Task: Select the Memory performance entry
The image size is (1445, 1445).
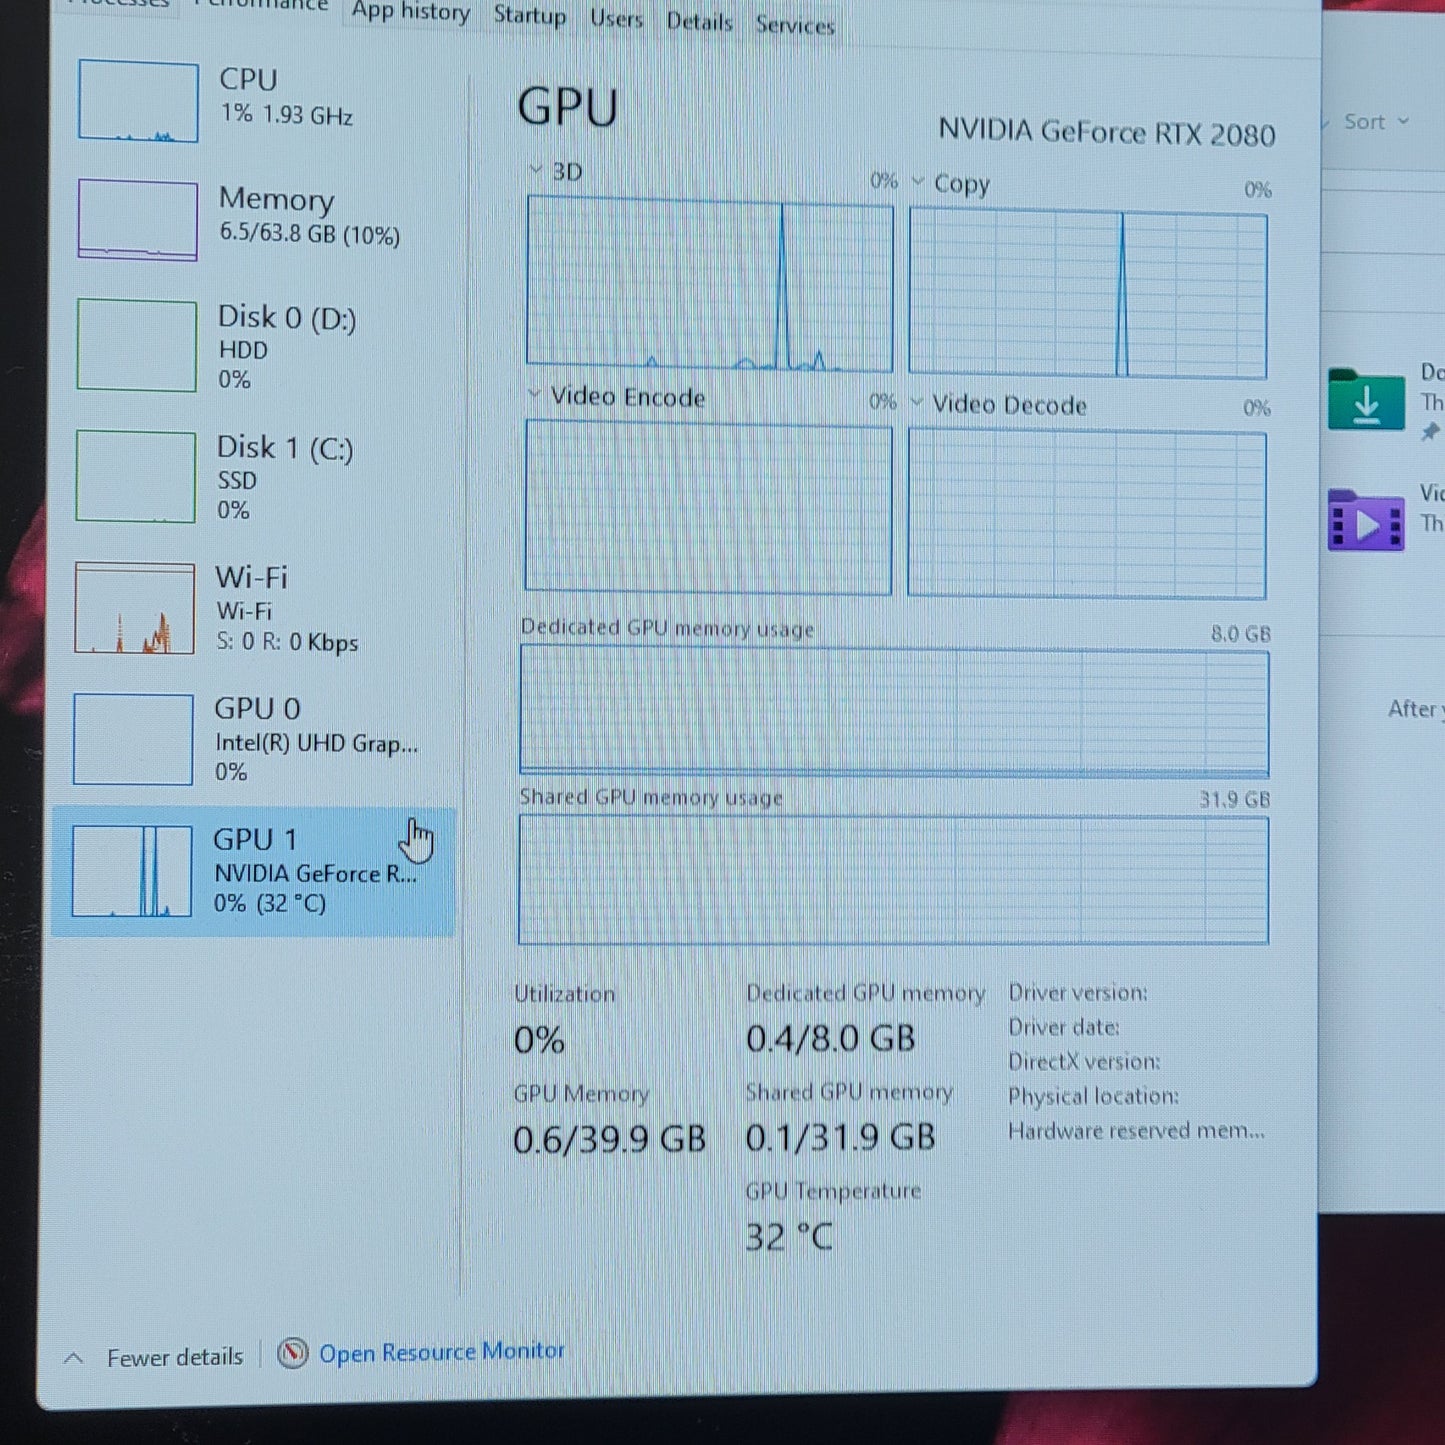Action: (x=255, y=218)
